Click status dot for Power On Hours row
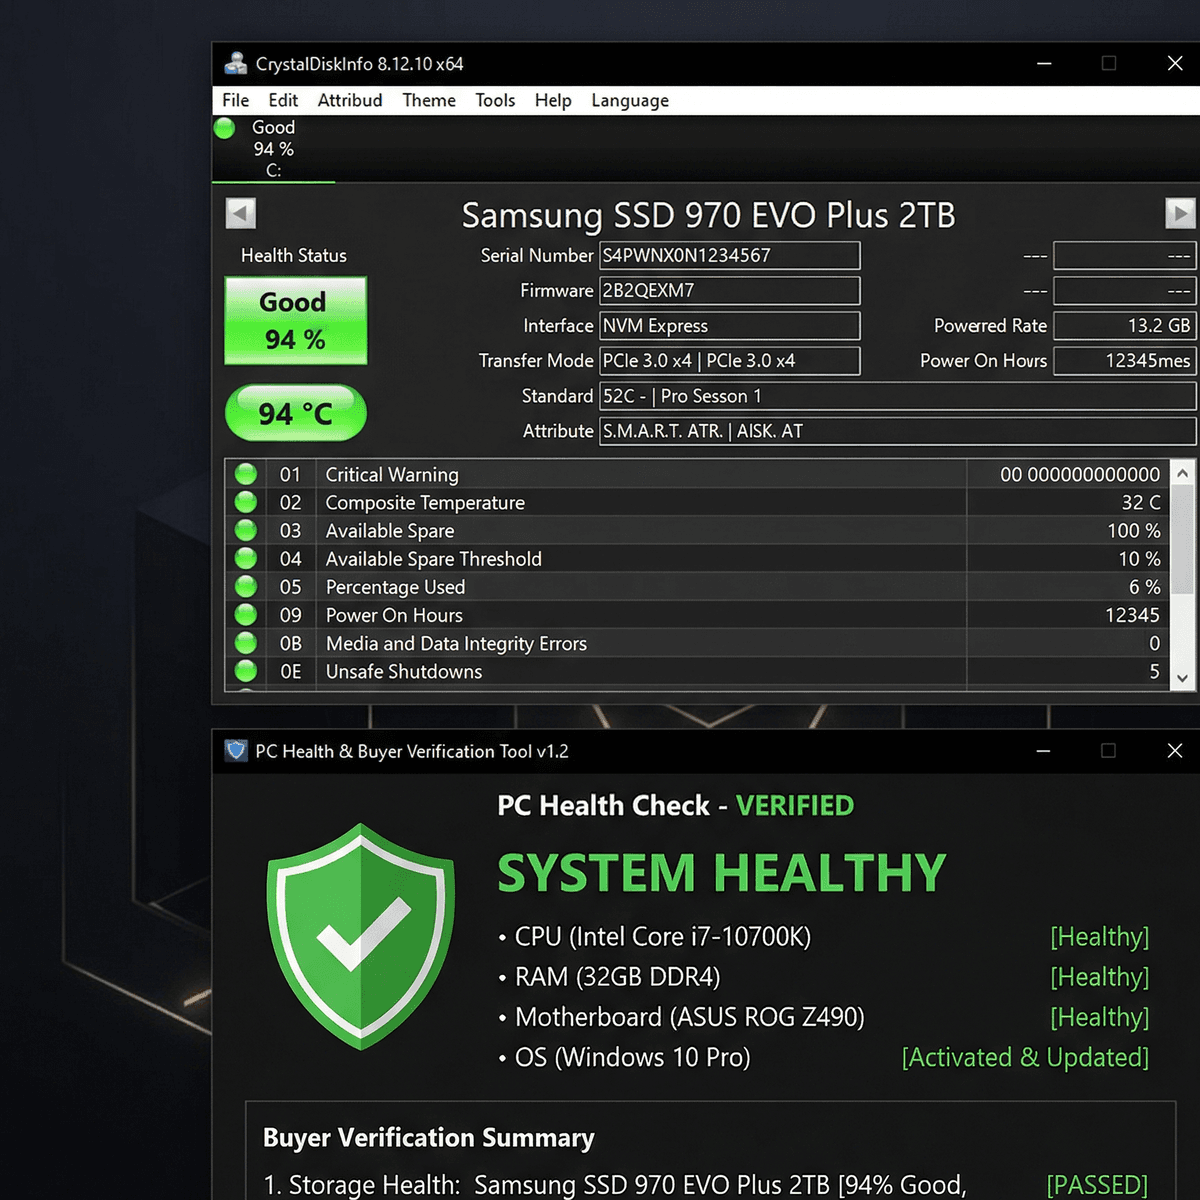This screenshot has width=1200, height=1200. tap(246, 614)
